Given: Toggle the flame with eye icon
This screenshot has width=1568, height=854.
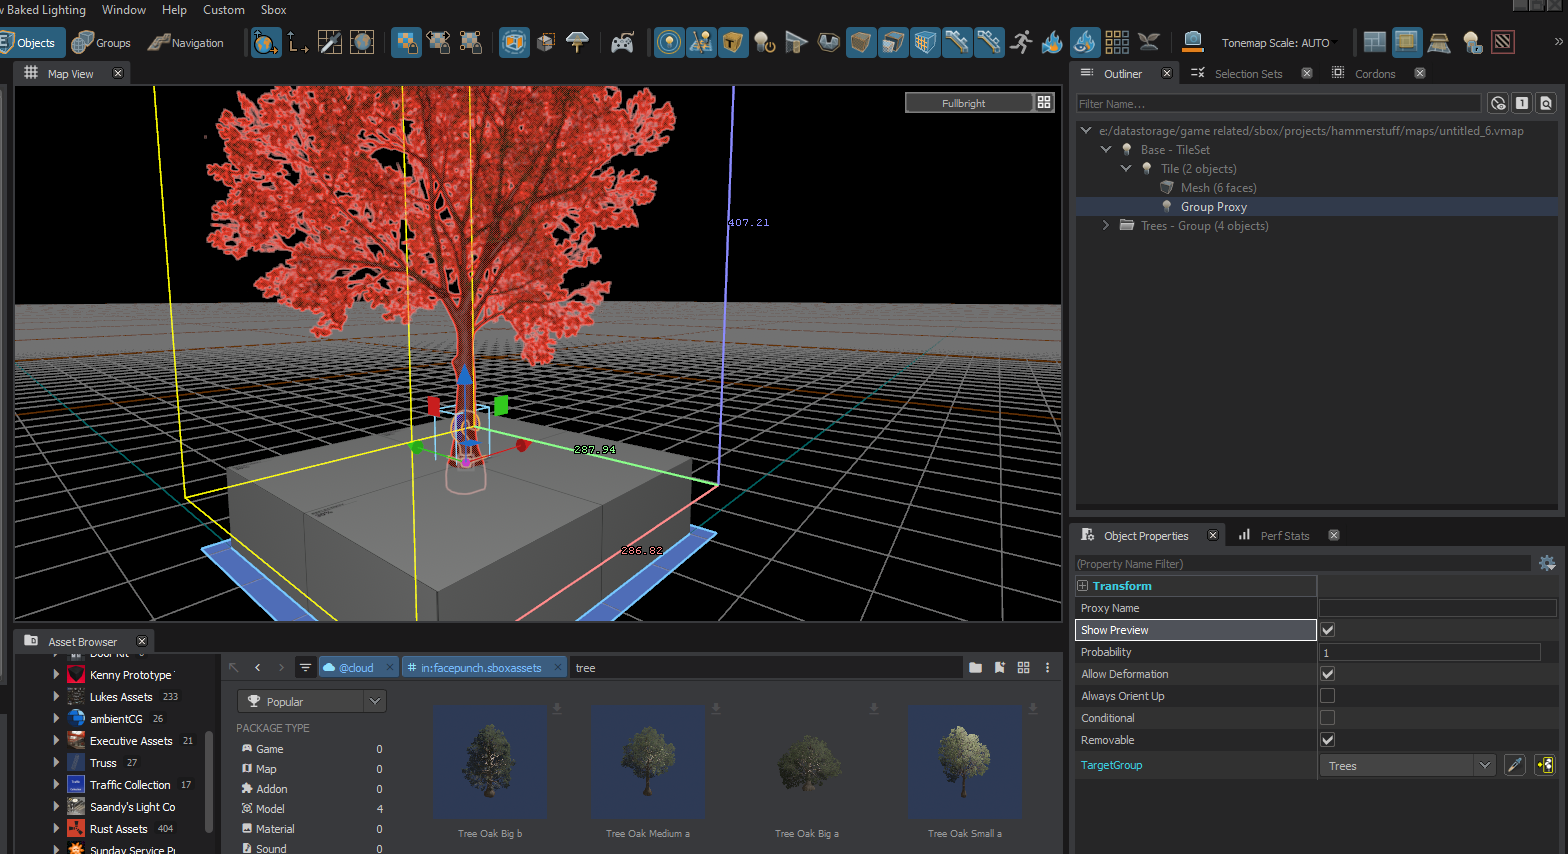Looking at the screenshot, I should [1085, 42].
